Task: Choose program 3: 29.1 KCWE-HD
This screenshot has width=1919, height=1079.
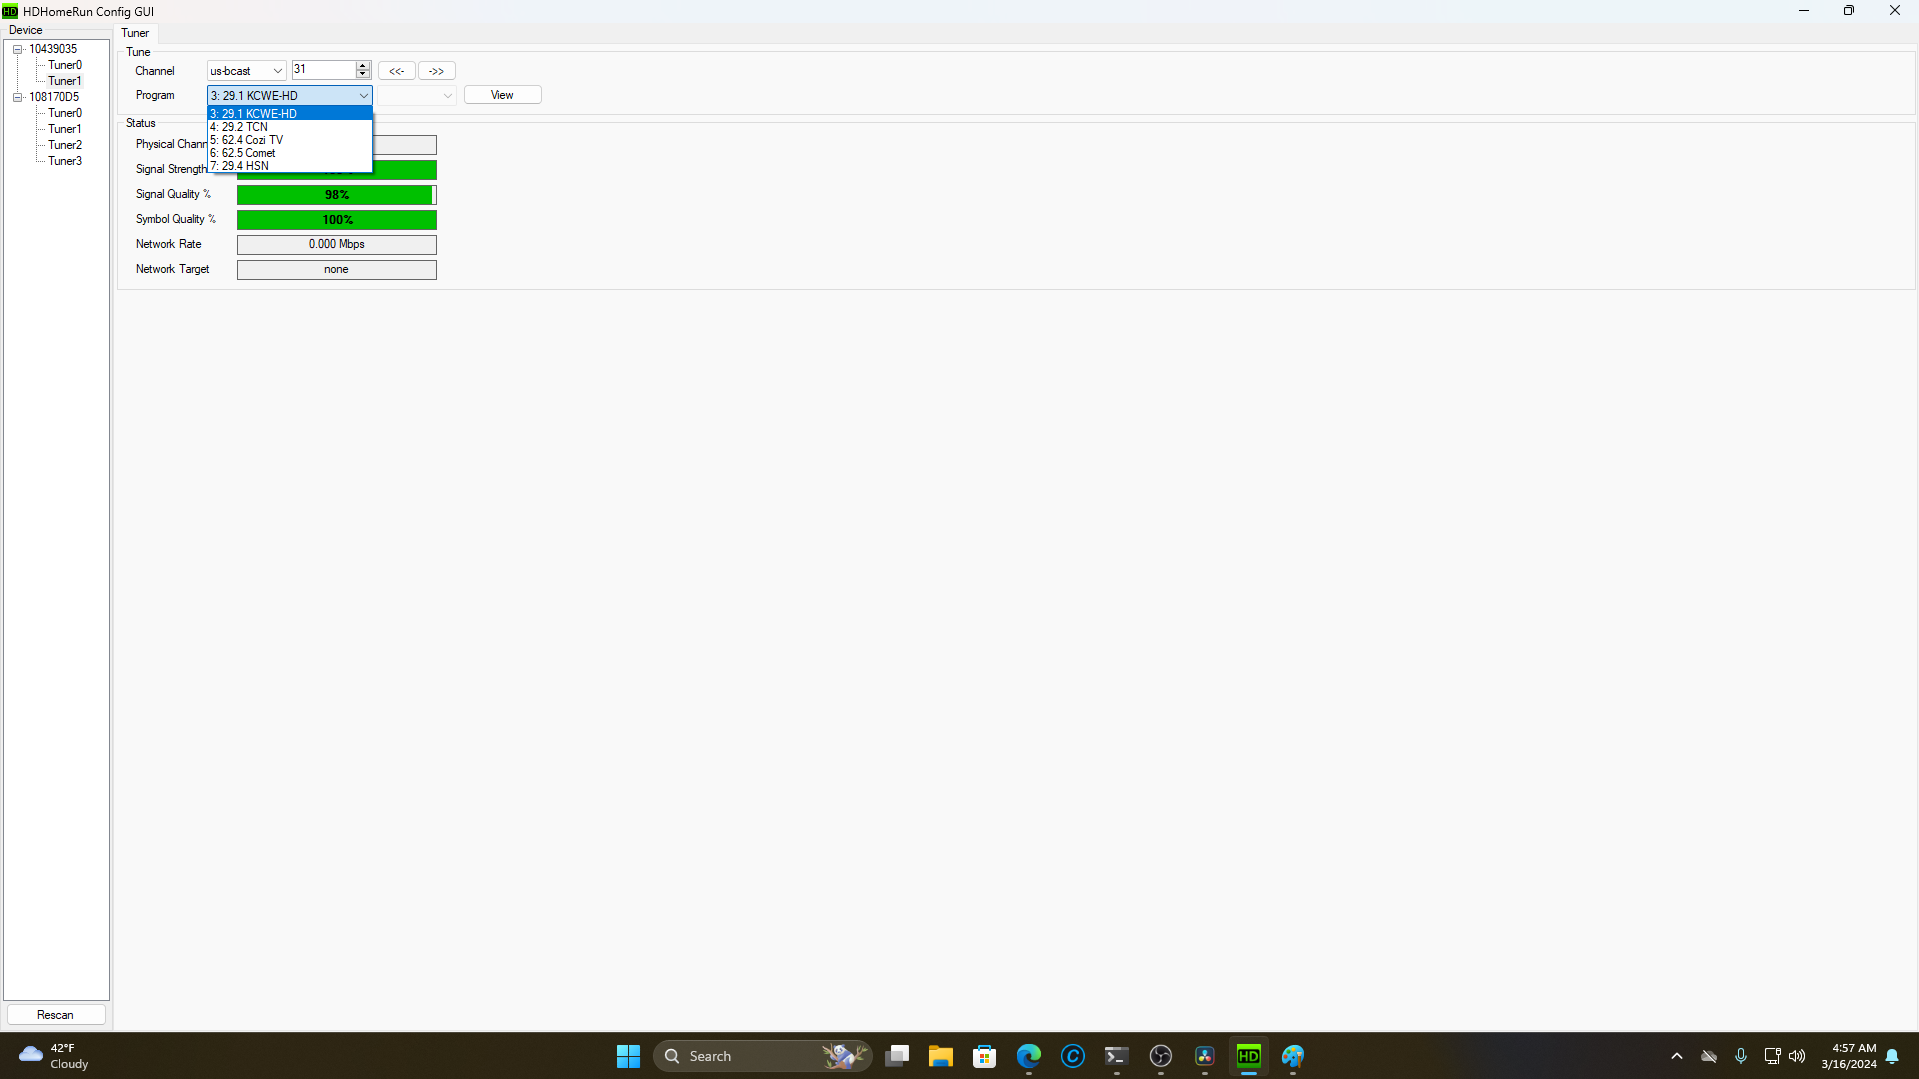Action: point(290,114)
